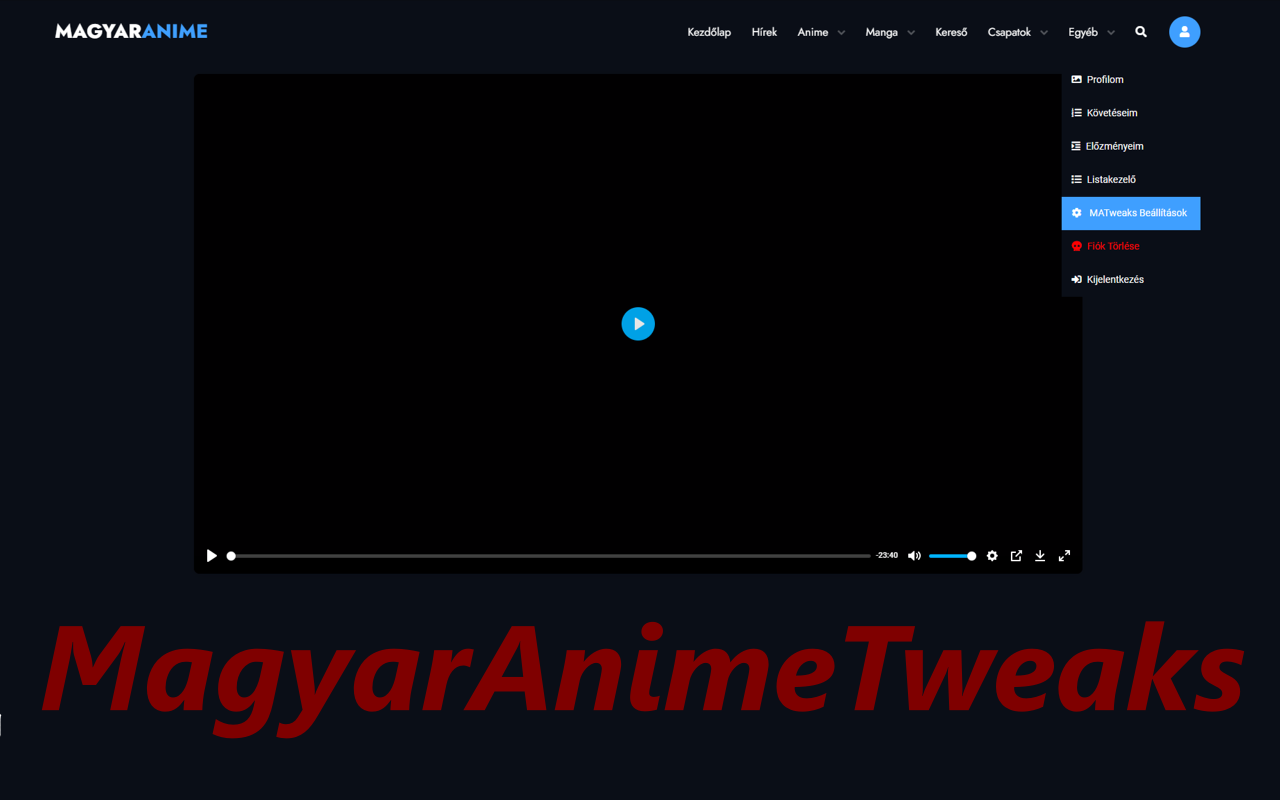Enter fullscreen mode

[x=1064, y=555]
